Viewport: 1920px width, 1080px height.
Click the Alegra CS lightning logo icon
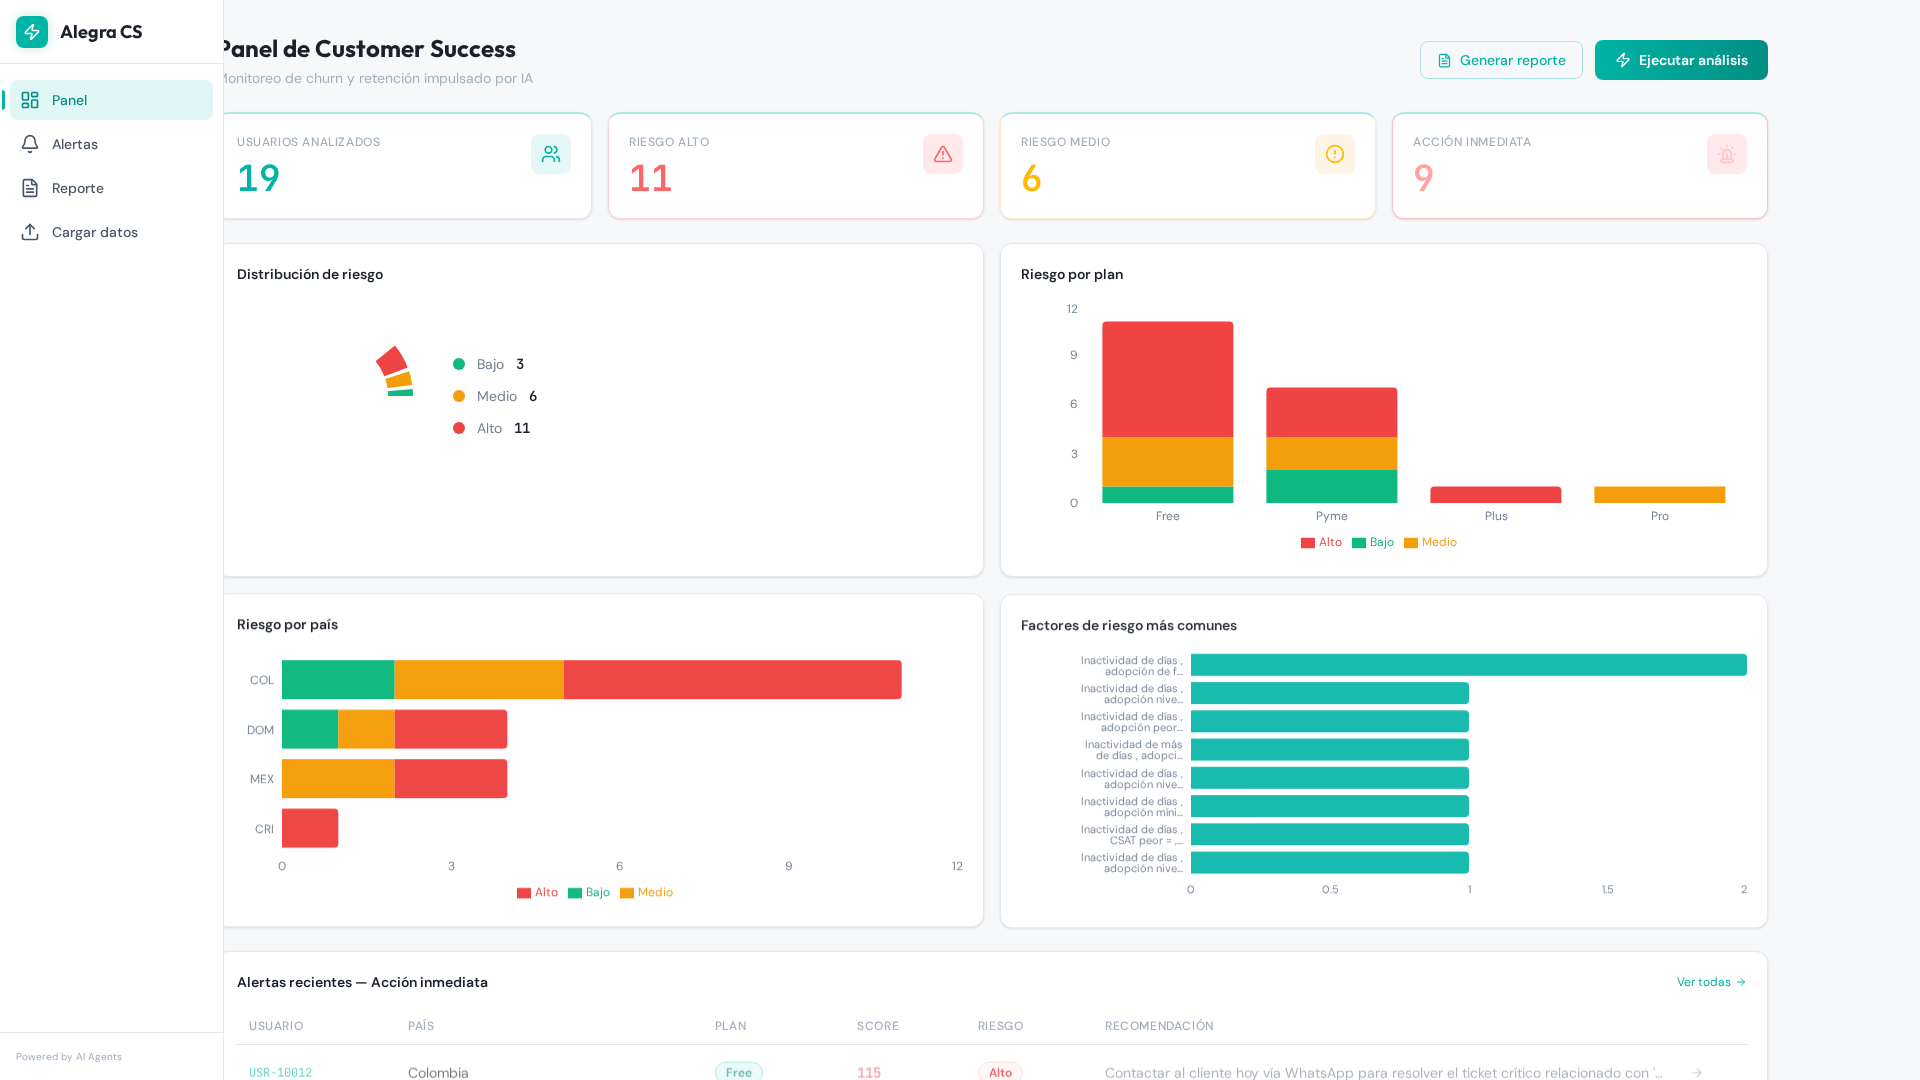[32, 32]
